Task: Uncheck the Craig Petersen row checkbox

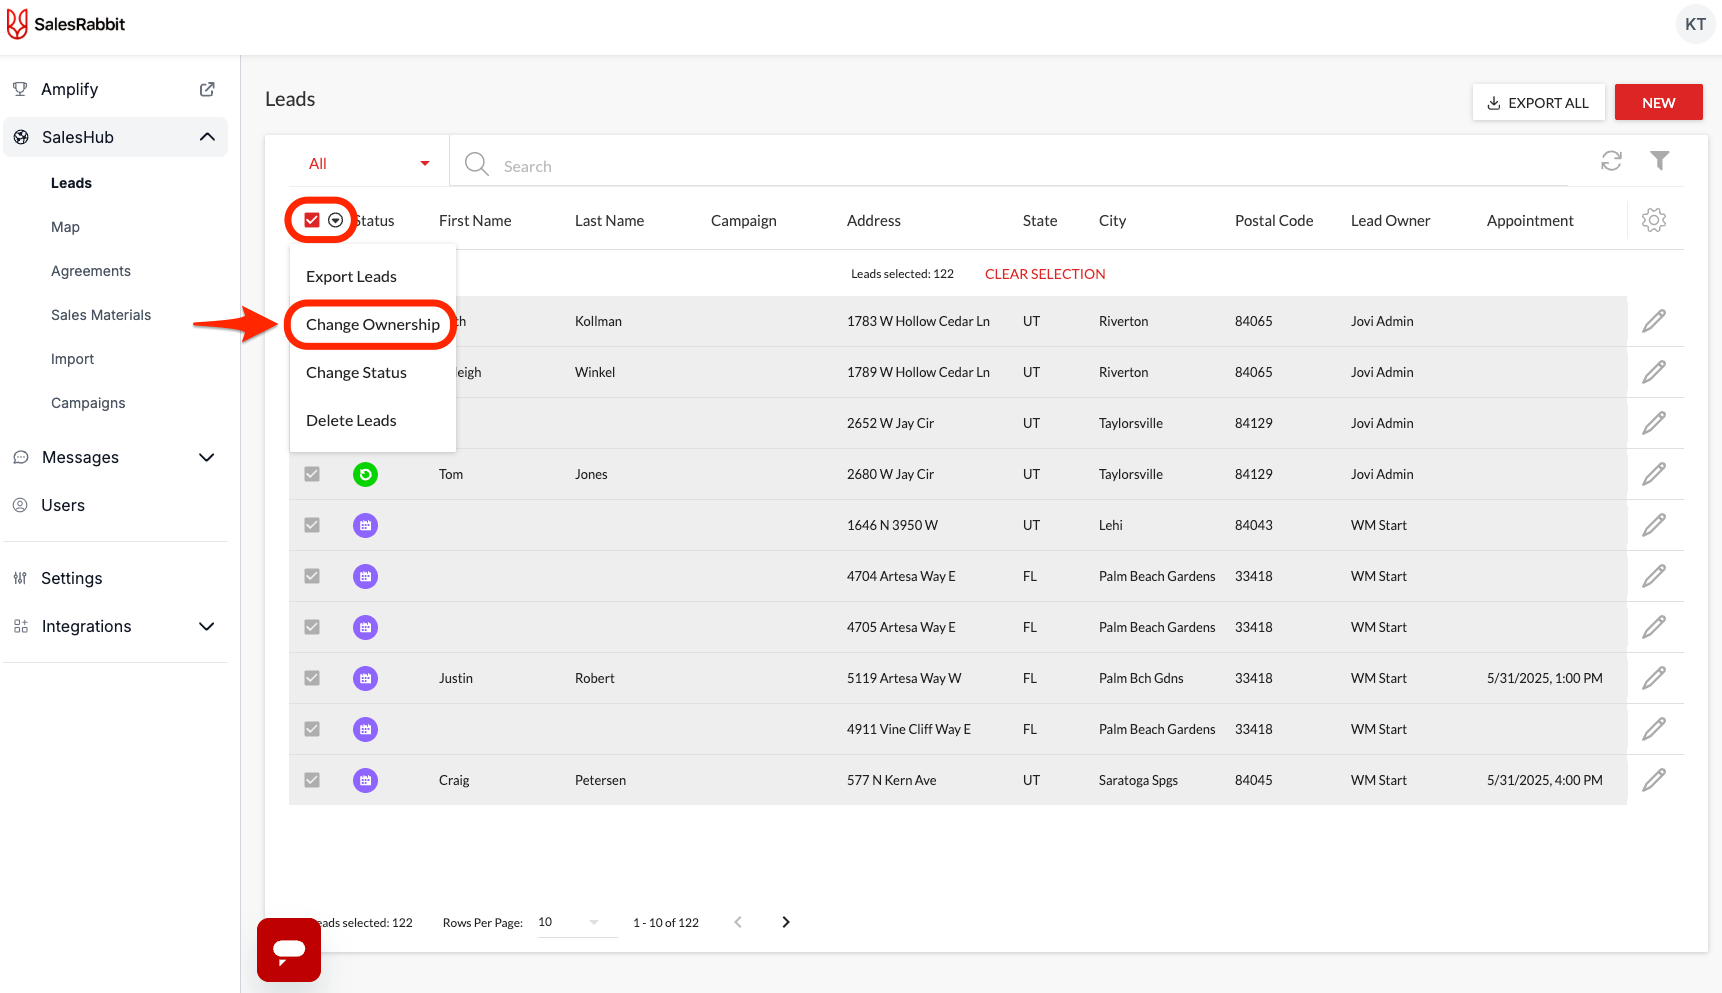Action: click(312, 780)
